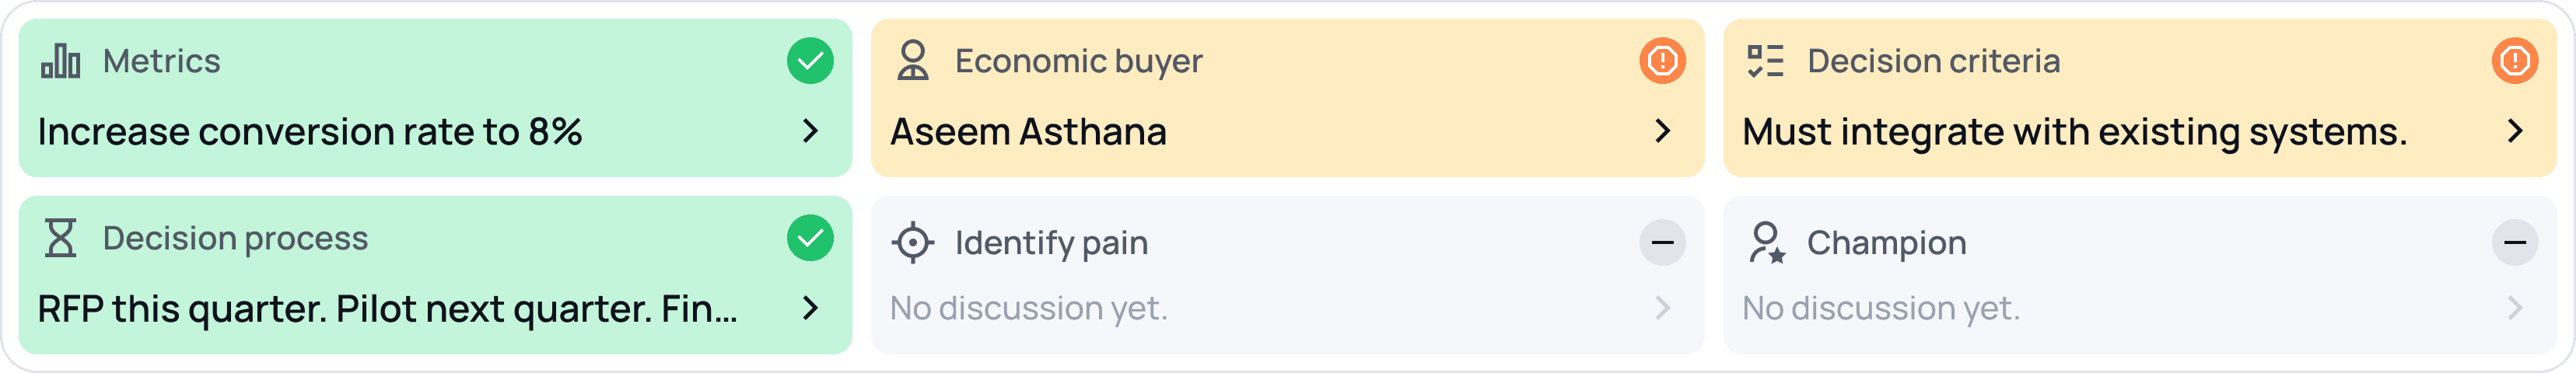Expand the Decision criteria chevron arrow
Image resolution: width=2576 pixels, height=373 pixels.
2514,131
